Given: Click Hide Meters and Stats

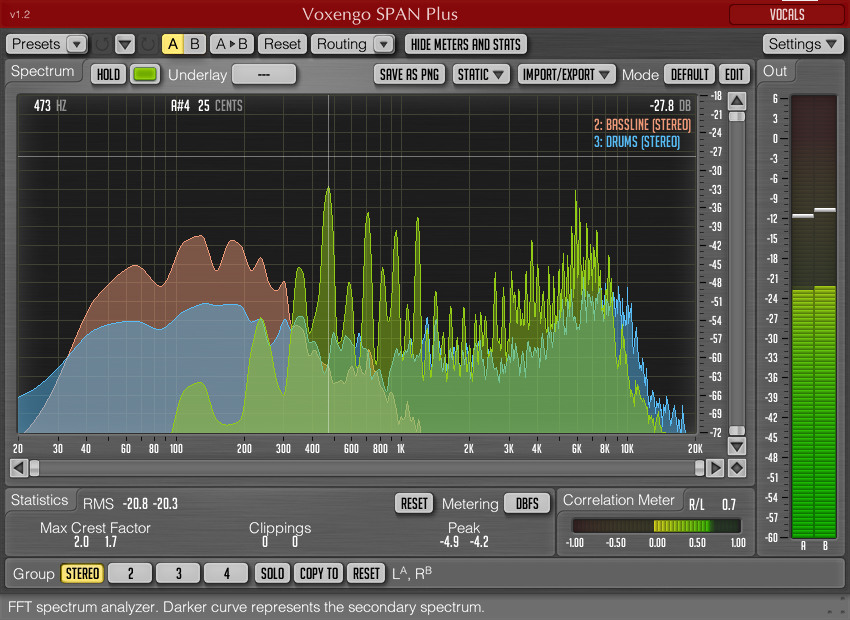Looking at the screenshot, I should (466, 44).
